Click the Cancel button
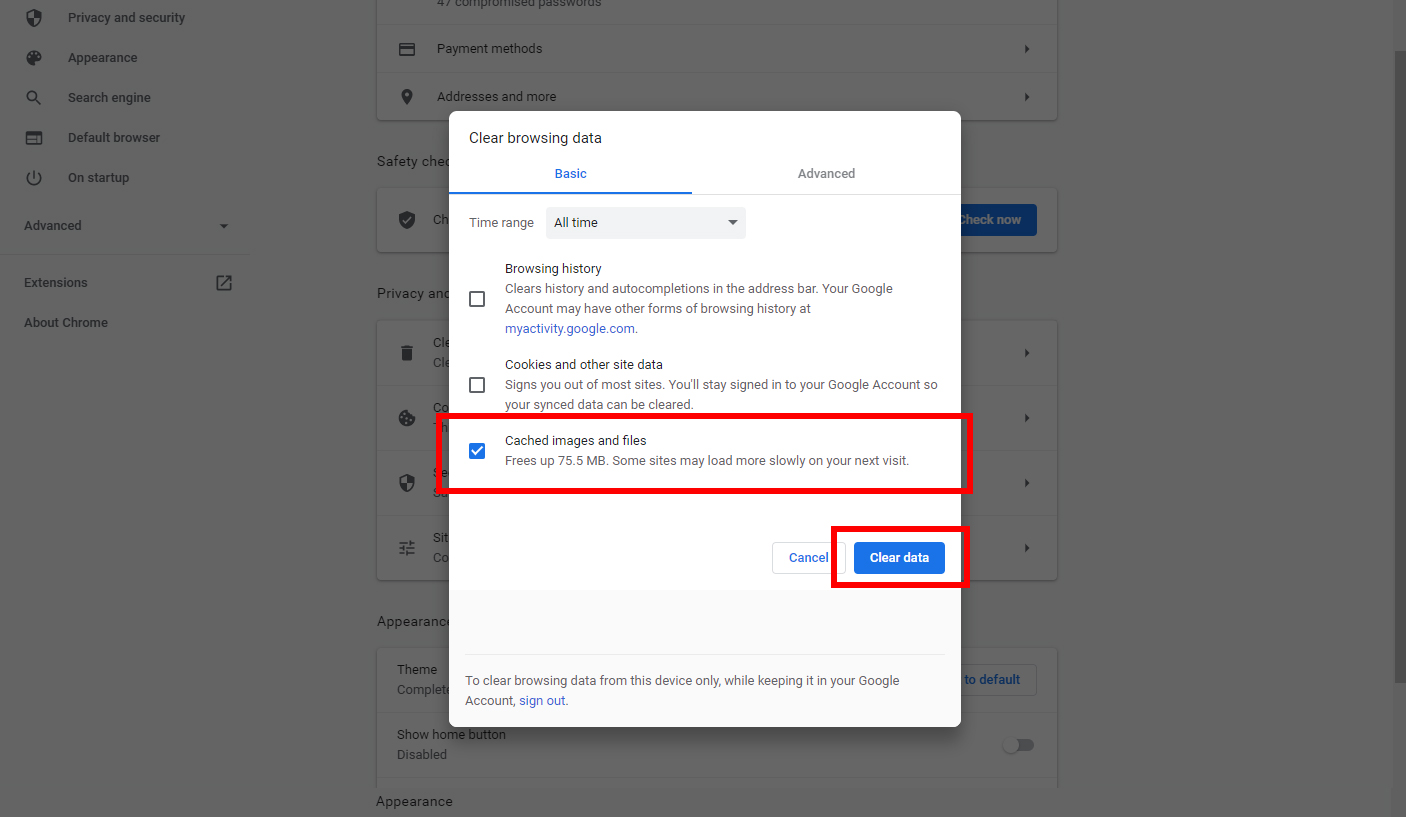This screenshot has width=1406, height=817. click(x=808, y=558)
